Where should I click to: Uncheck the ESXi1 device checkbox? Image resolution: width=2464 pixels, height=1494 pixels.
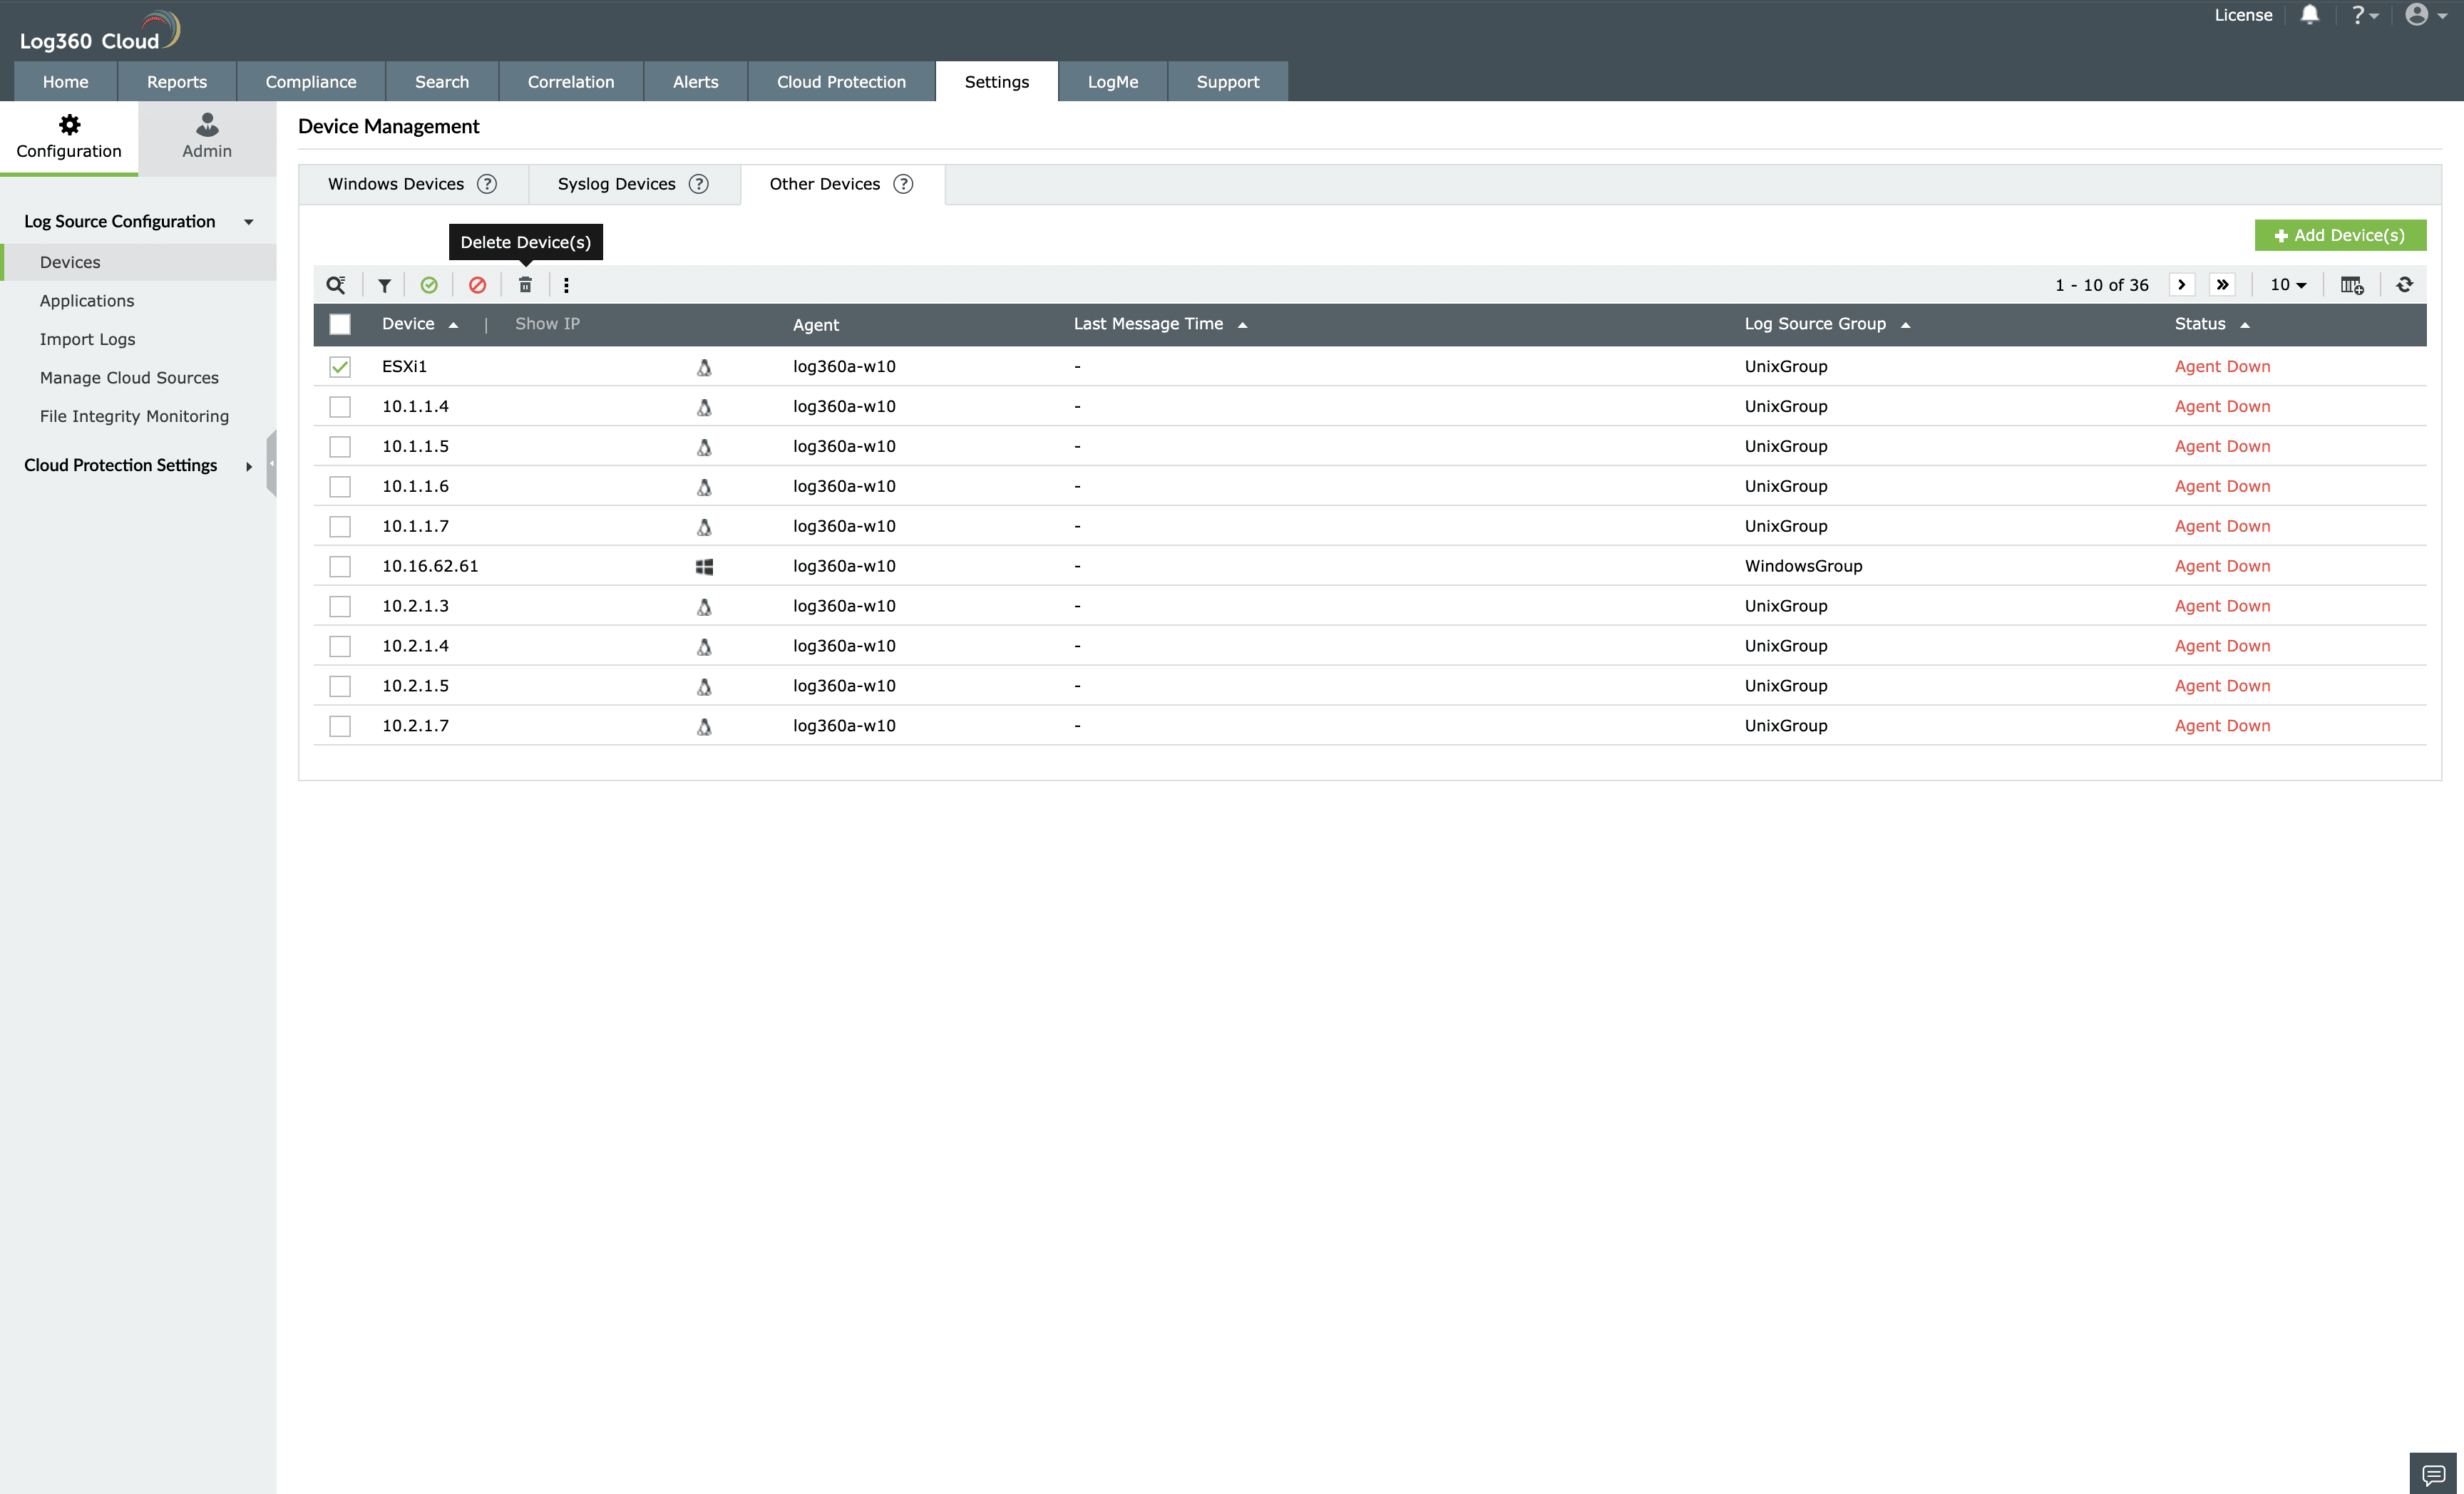click(x=340, y=366)
